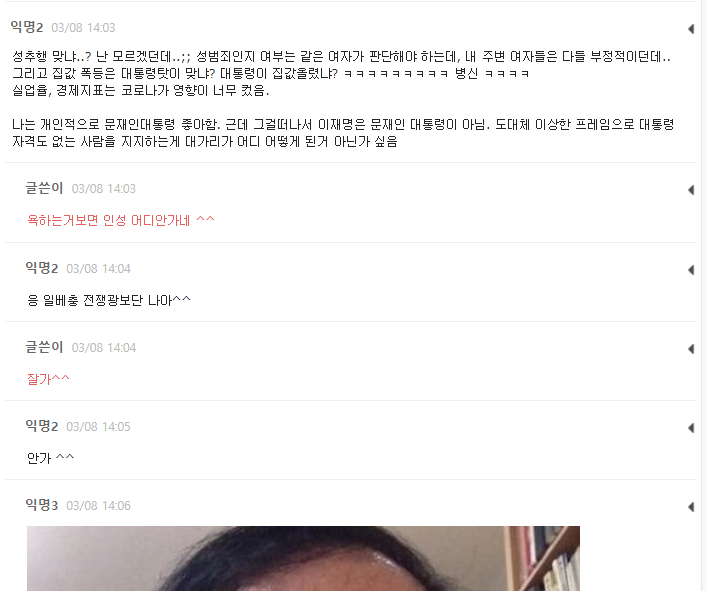Open arrow menu on 글쓴이 14:03 reply
The image size is (707, 591).
tap(691, 190)
